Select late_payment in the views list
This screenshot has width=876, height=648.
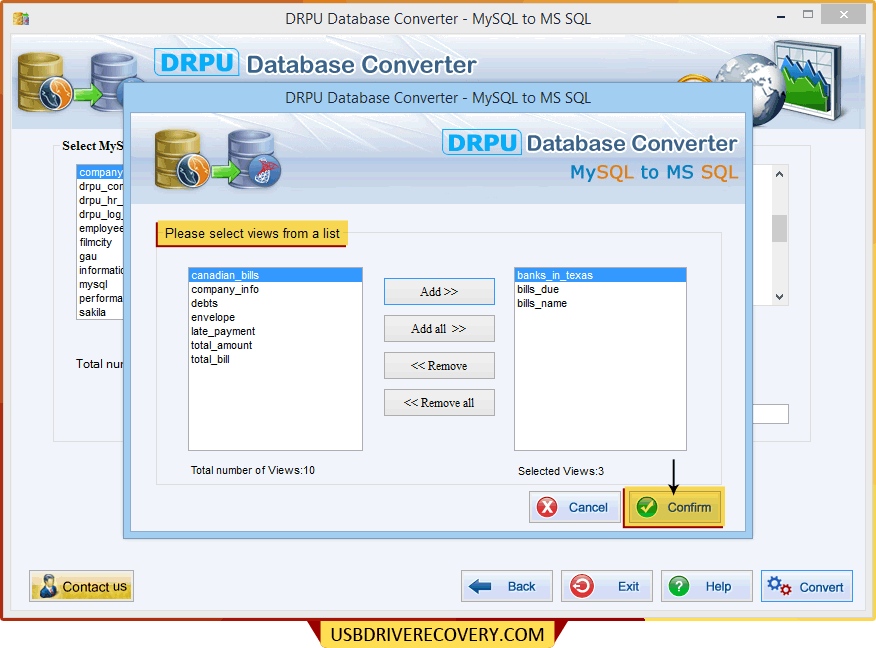[x=275, y=331]
